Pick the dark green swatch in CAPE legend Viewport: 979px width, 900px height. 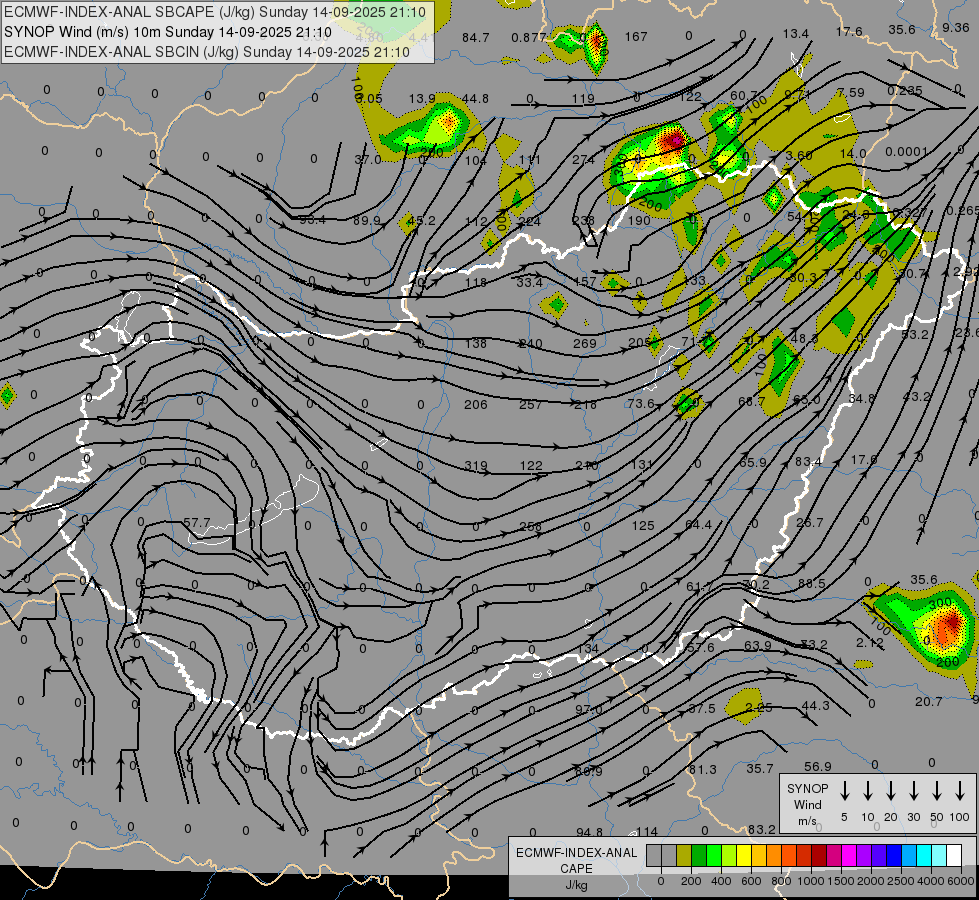[699, 856]
